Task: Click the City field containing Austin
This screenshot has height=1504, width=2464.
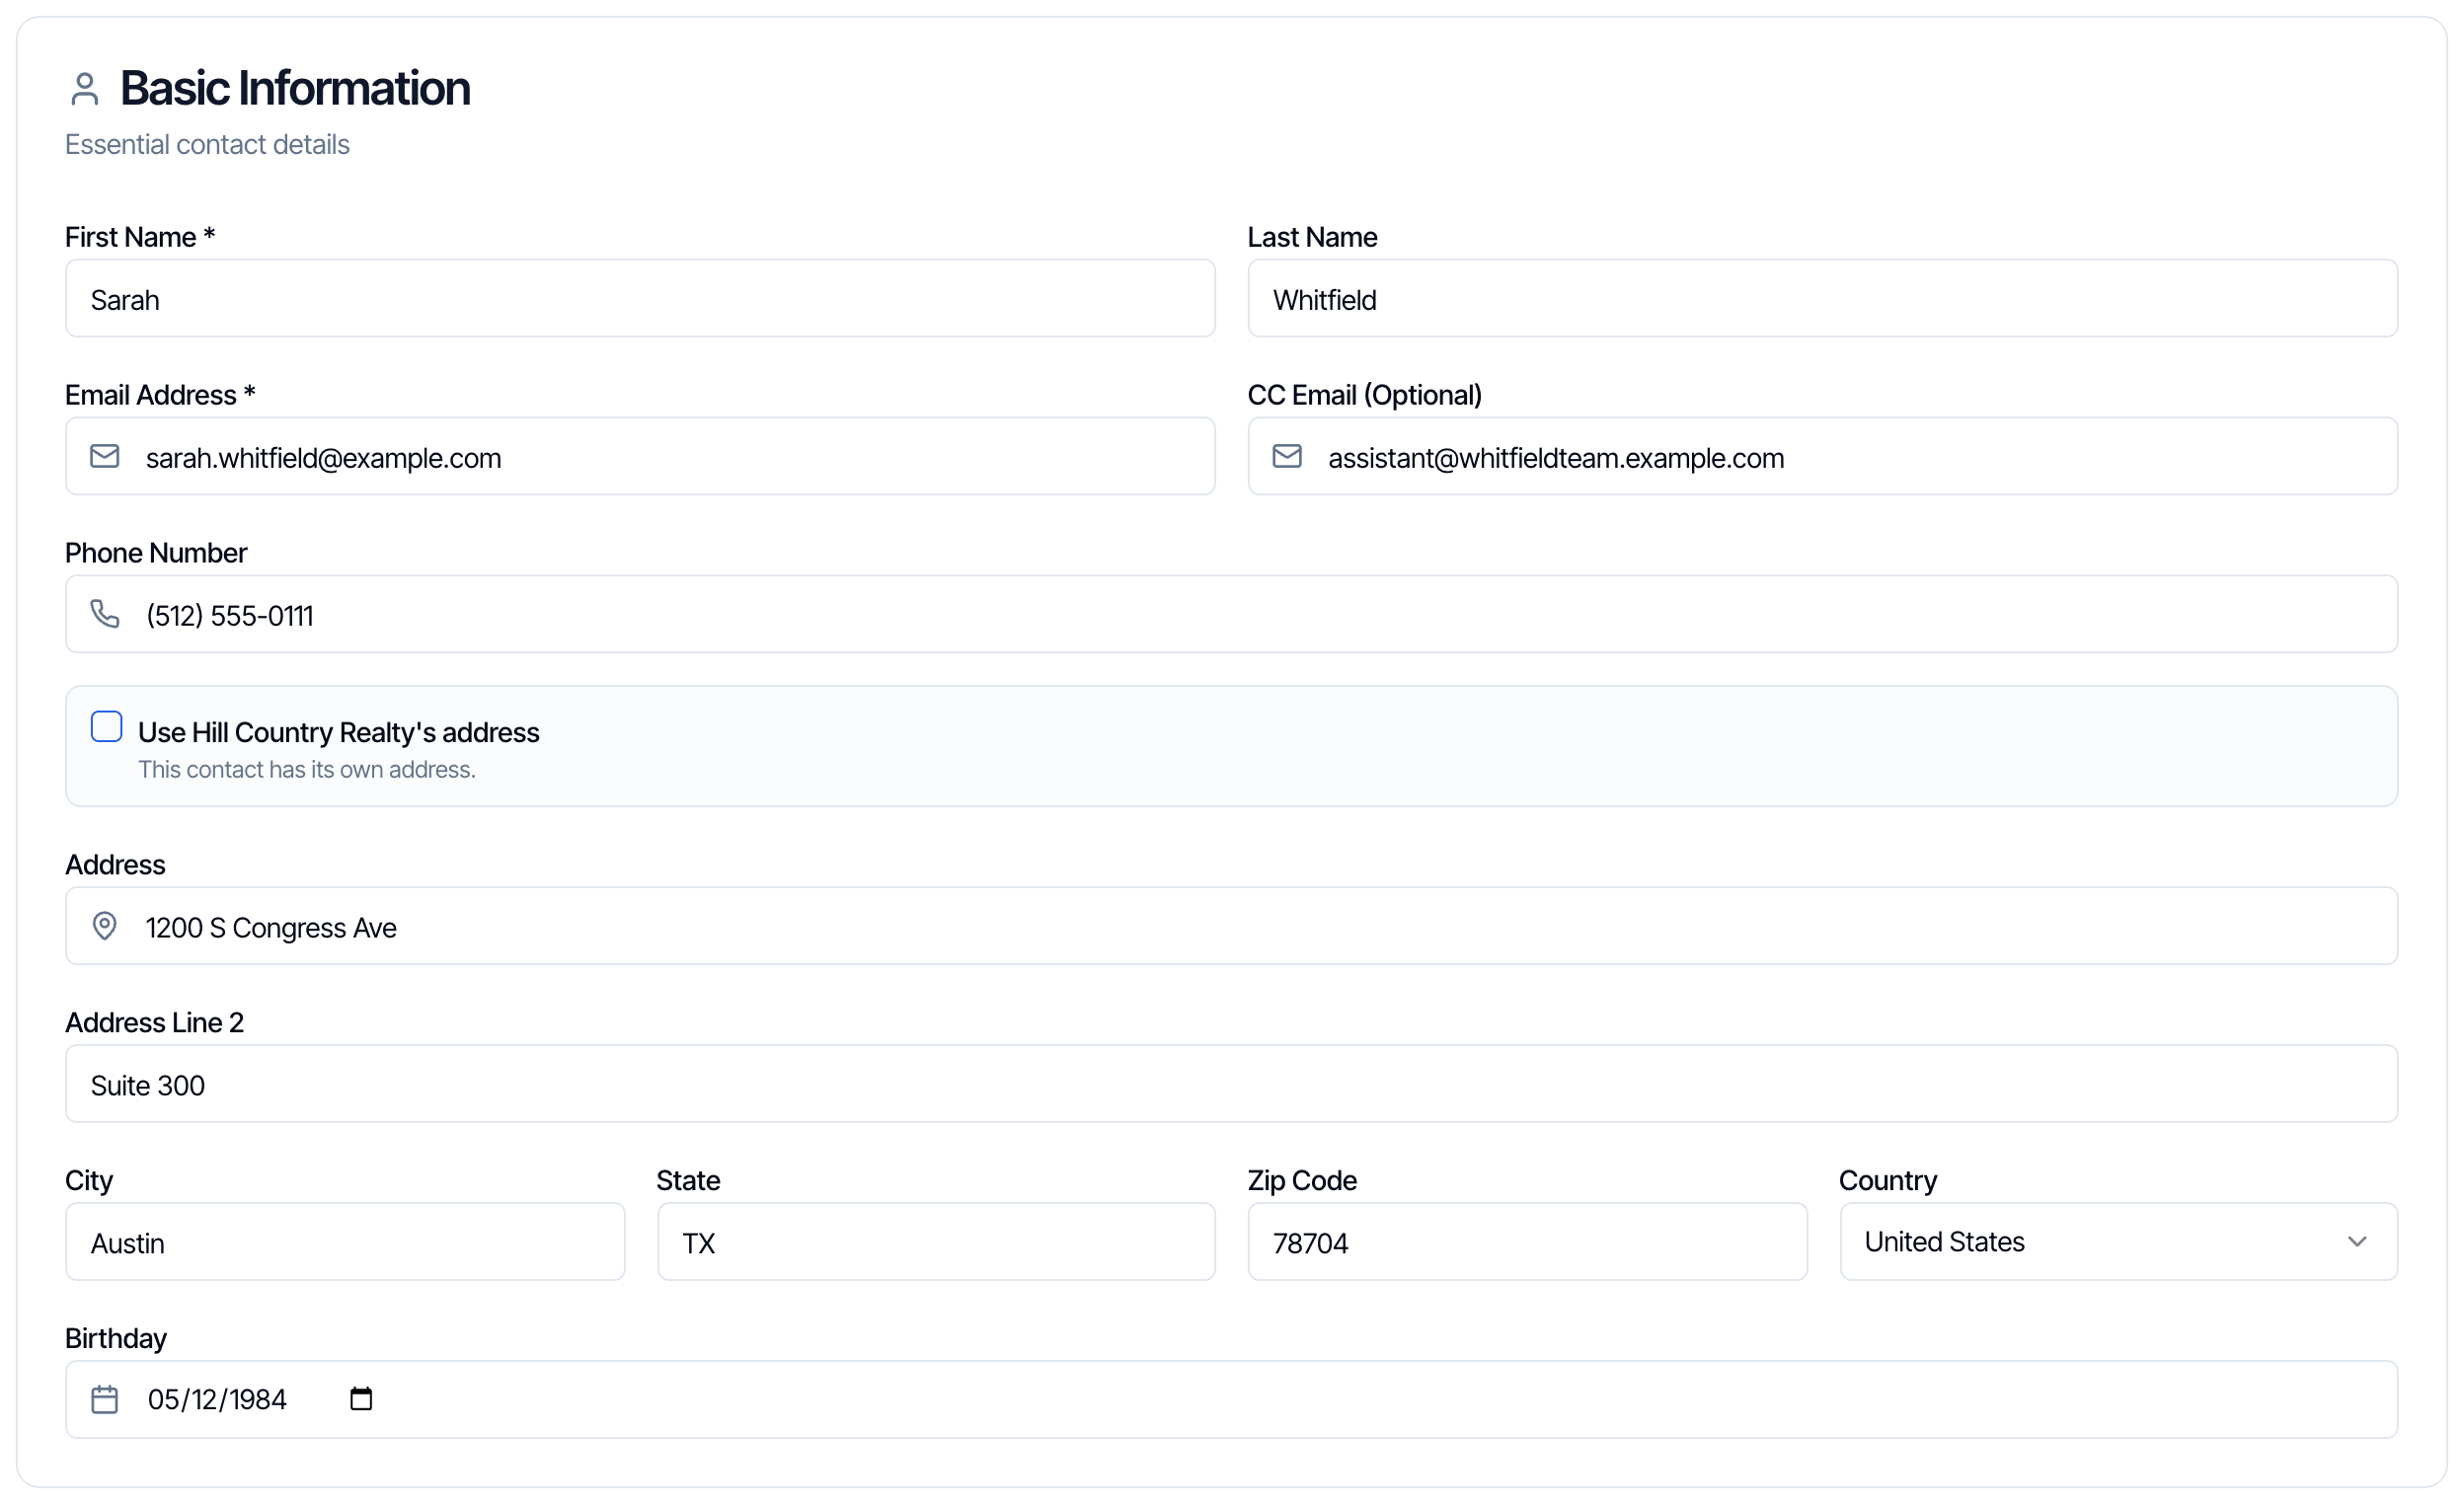Action: point(345,1242)
